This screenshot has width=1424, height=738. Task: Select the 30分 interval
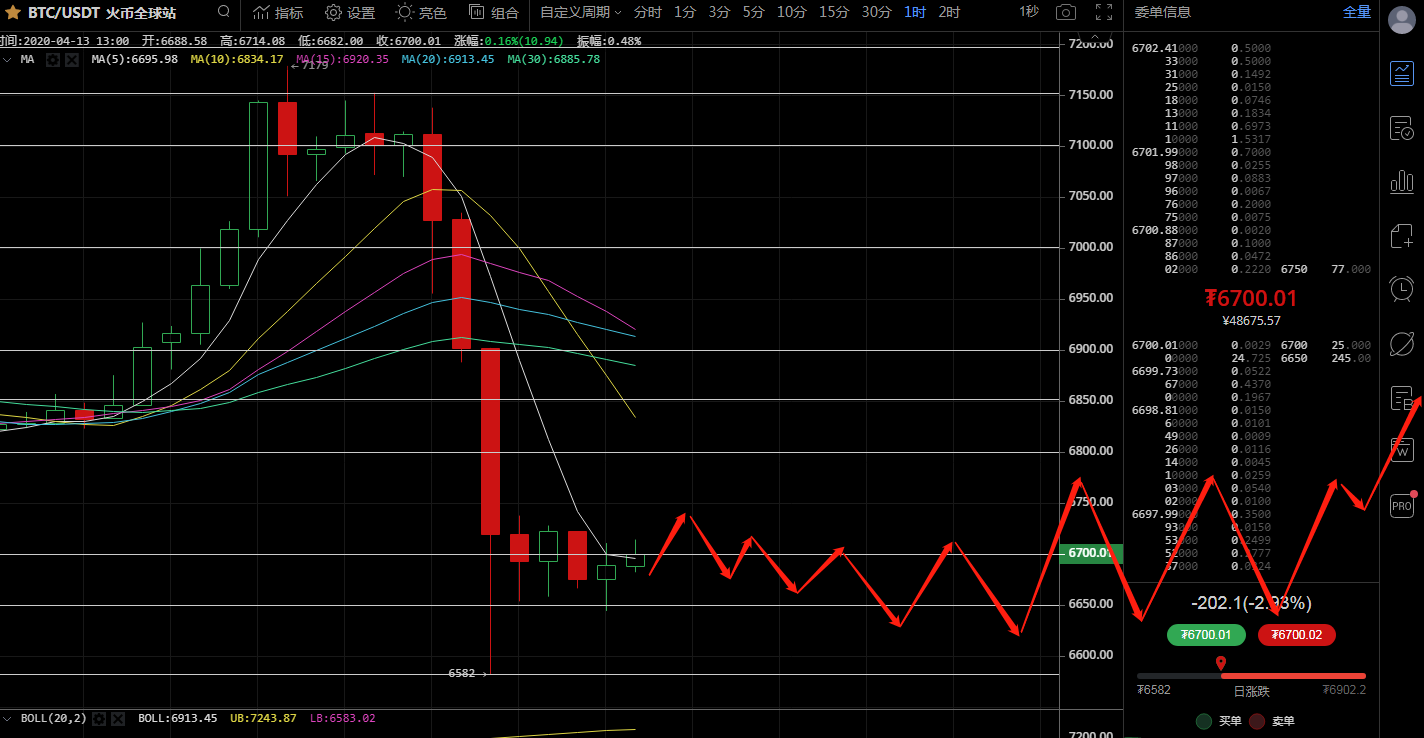(x=876, y=13)
